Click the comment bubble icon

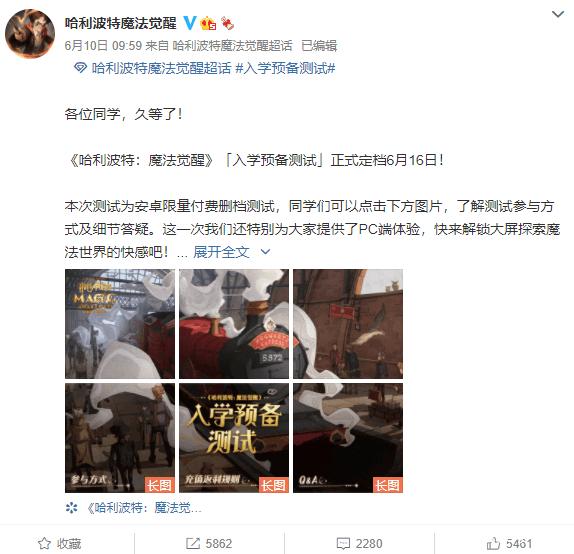pos(343,543)
